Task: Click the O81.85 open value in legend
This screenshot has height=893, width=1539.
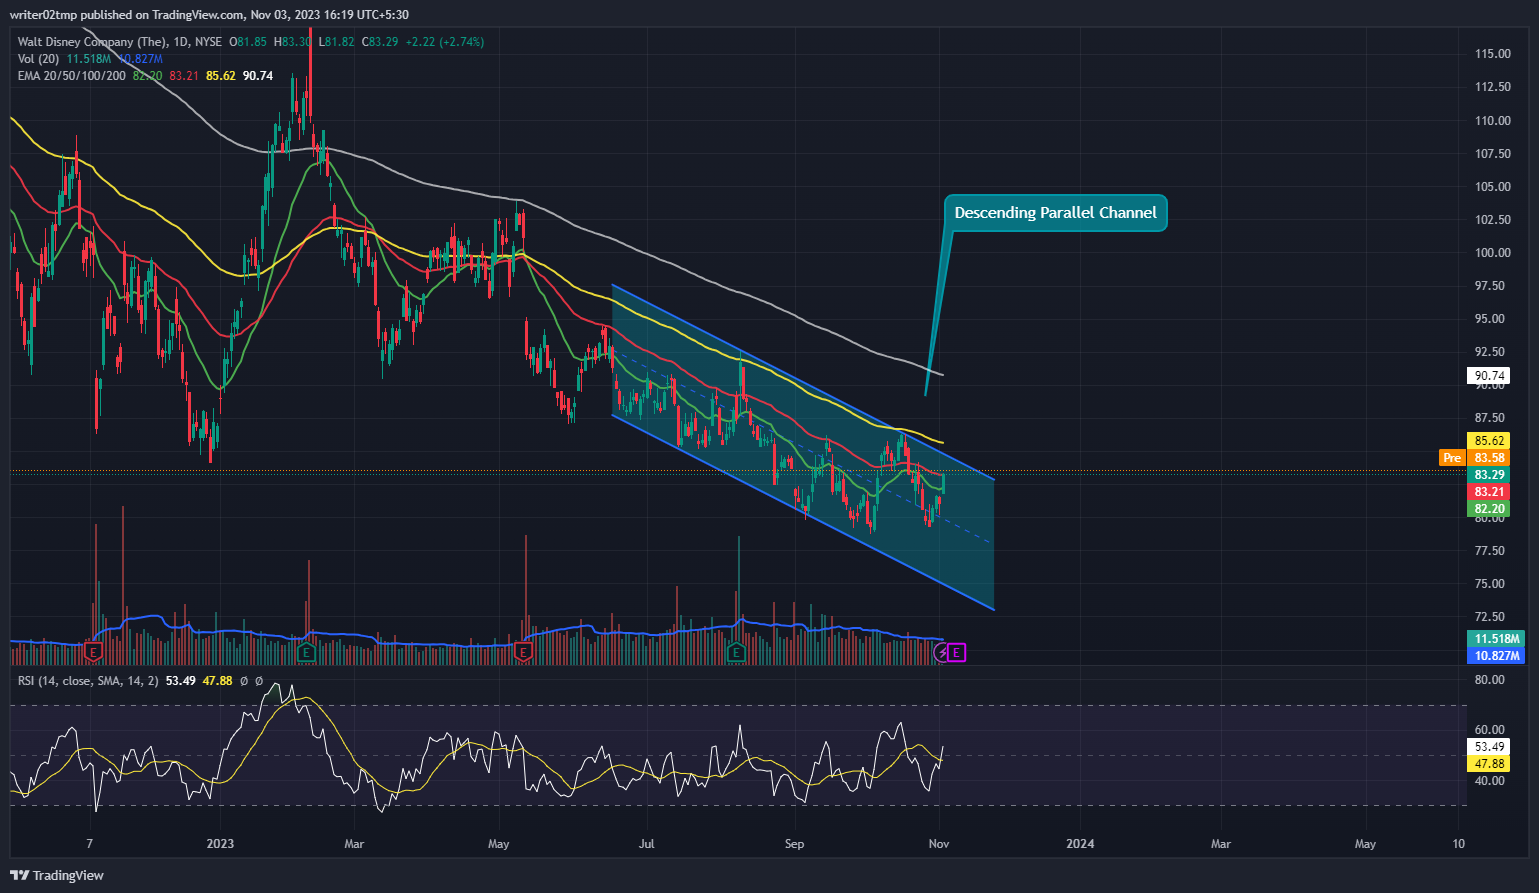Action: [x=248, y=42]
